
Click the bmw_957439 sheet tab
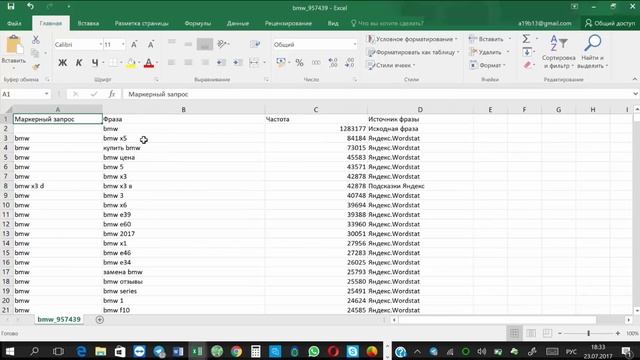59,320
